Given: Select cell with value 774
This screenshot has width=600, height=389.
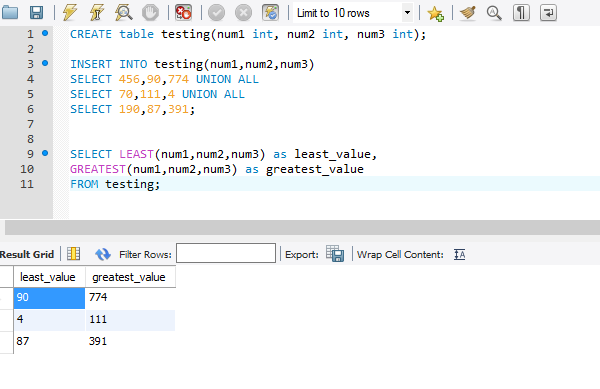Looking at the screenshot, I should [130, 298].
